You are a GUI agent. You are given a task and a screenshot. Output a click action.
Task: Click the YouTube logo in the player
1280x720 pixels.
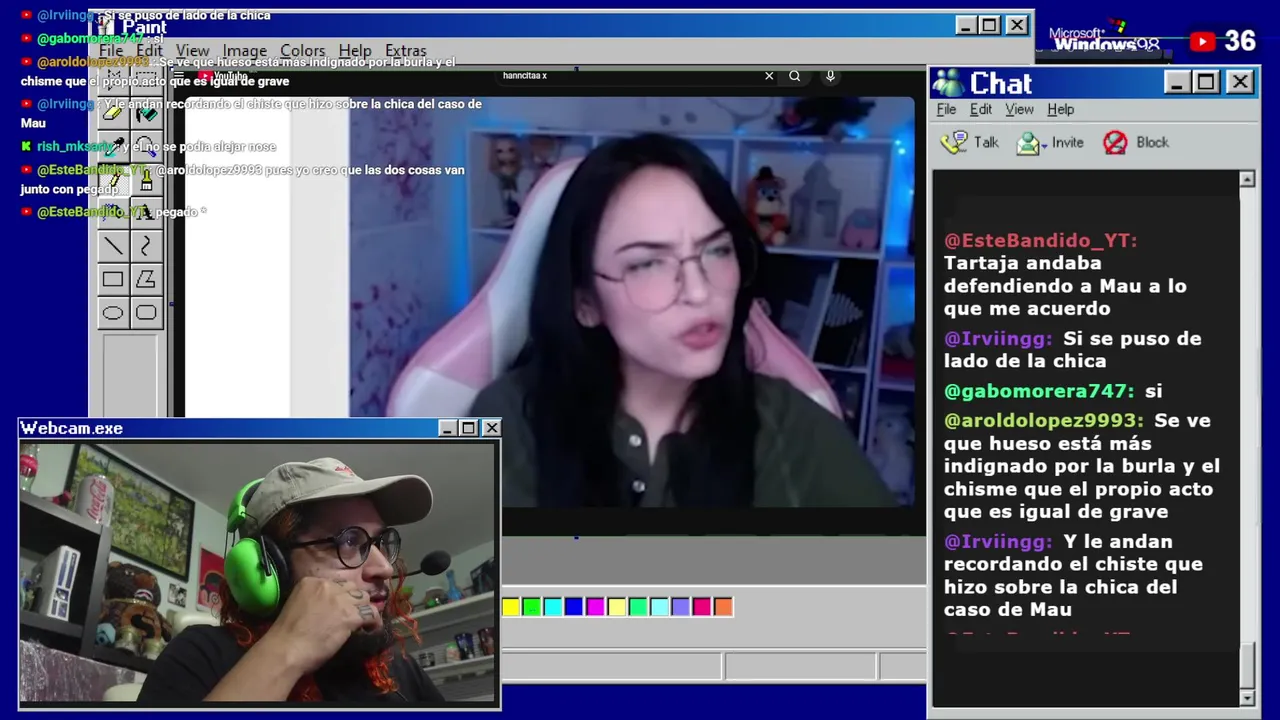[223, 76]
